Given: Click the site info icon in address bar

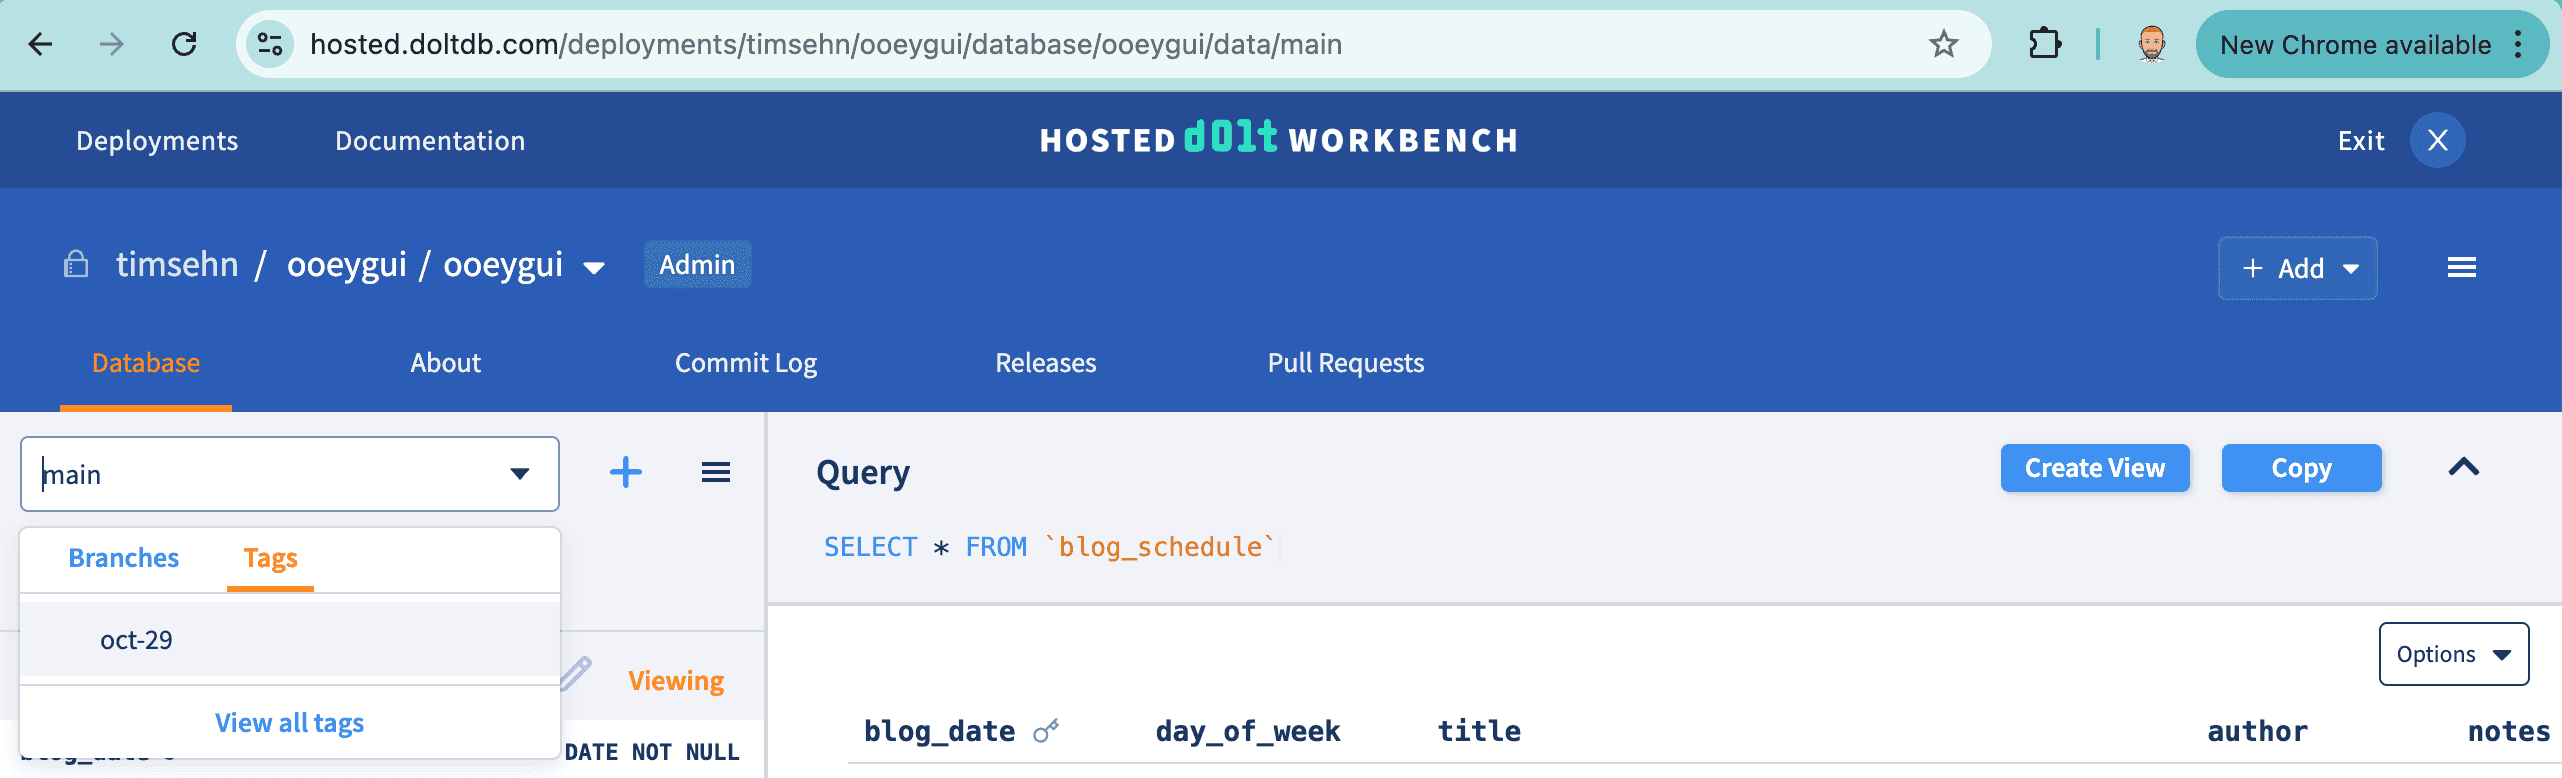Looking at the screenshot, I should [270, 44].
